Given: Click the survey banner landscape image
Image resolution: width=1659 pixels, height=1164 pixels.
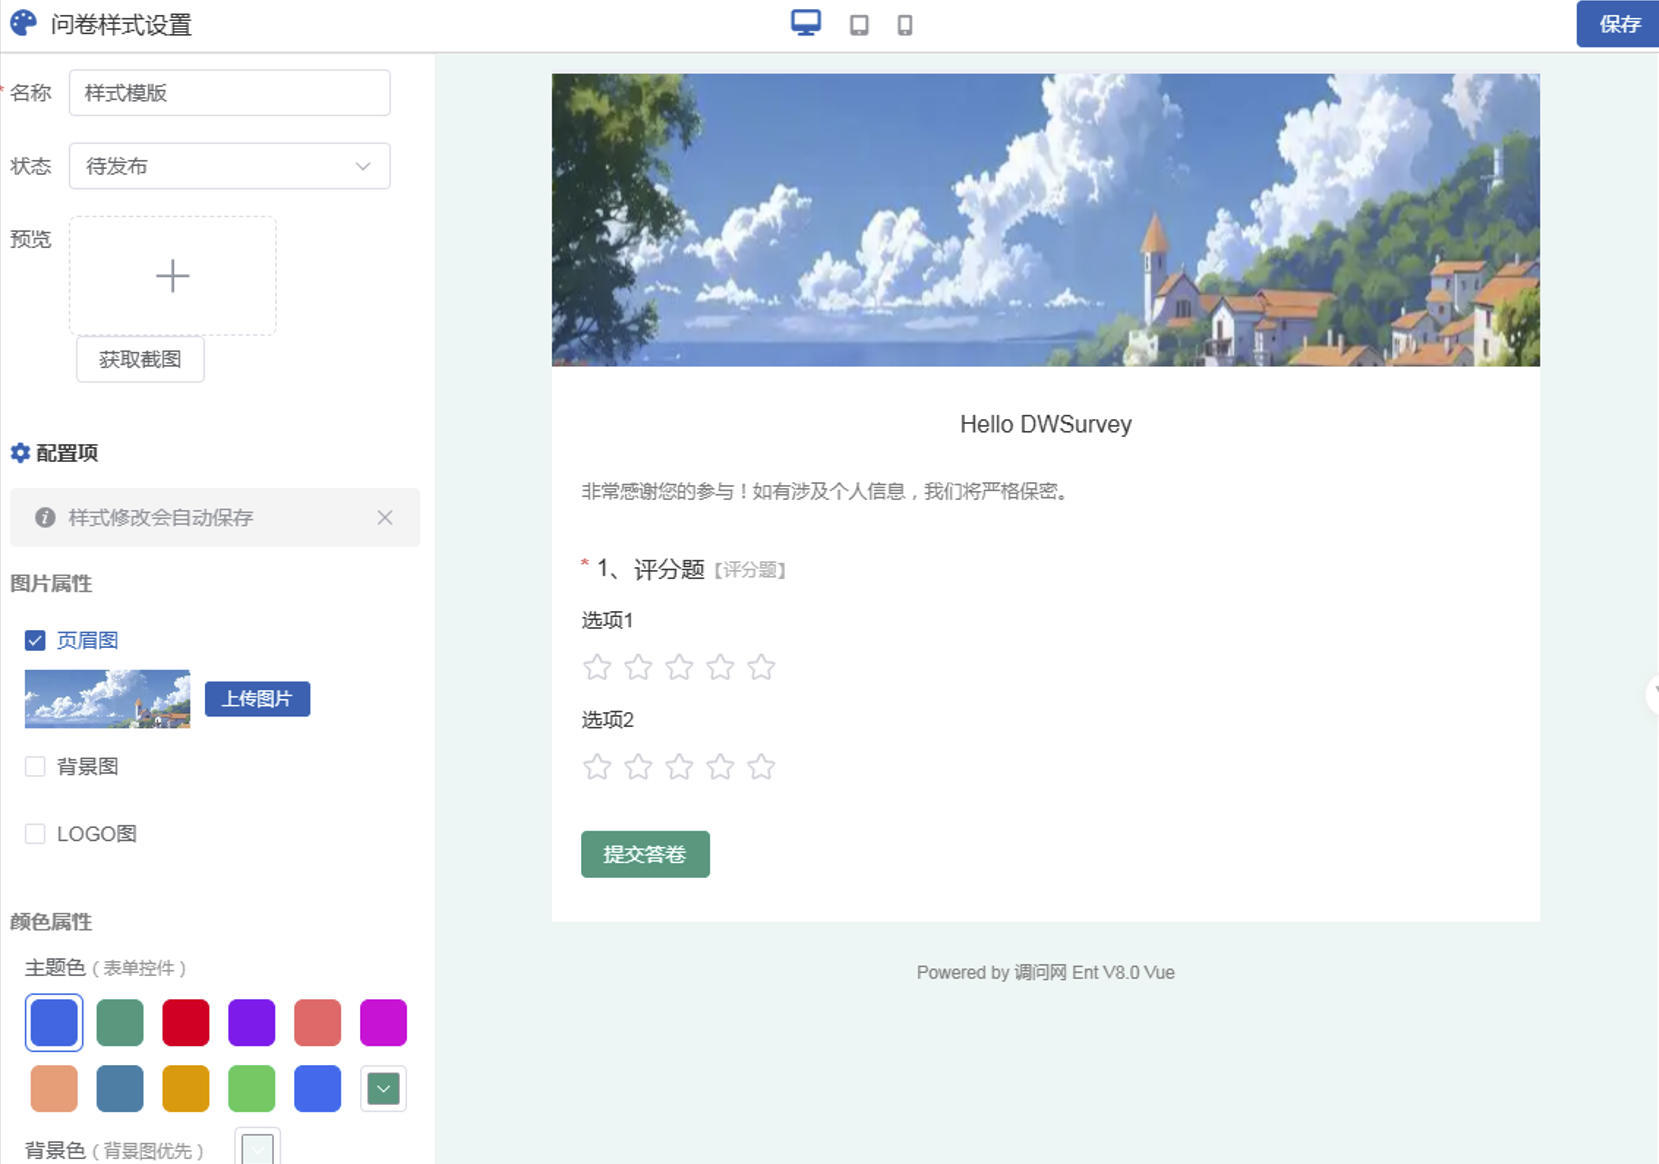Looking at the screenshot, I should [x=1045, y=220].
